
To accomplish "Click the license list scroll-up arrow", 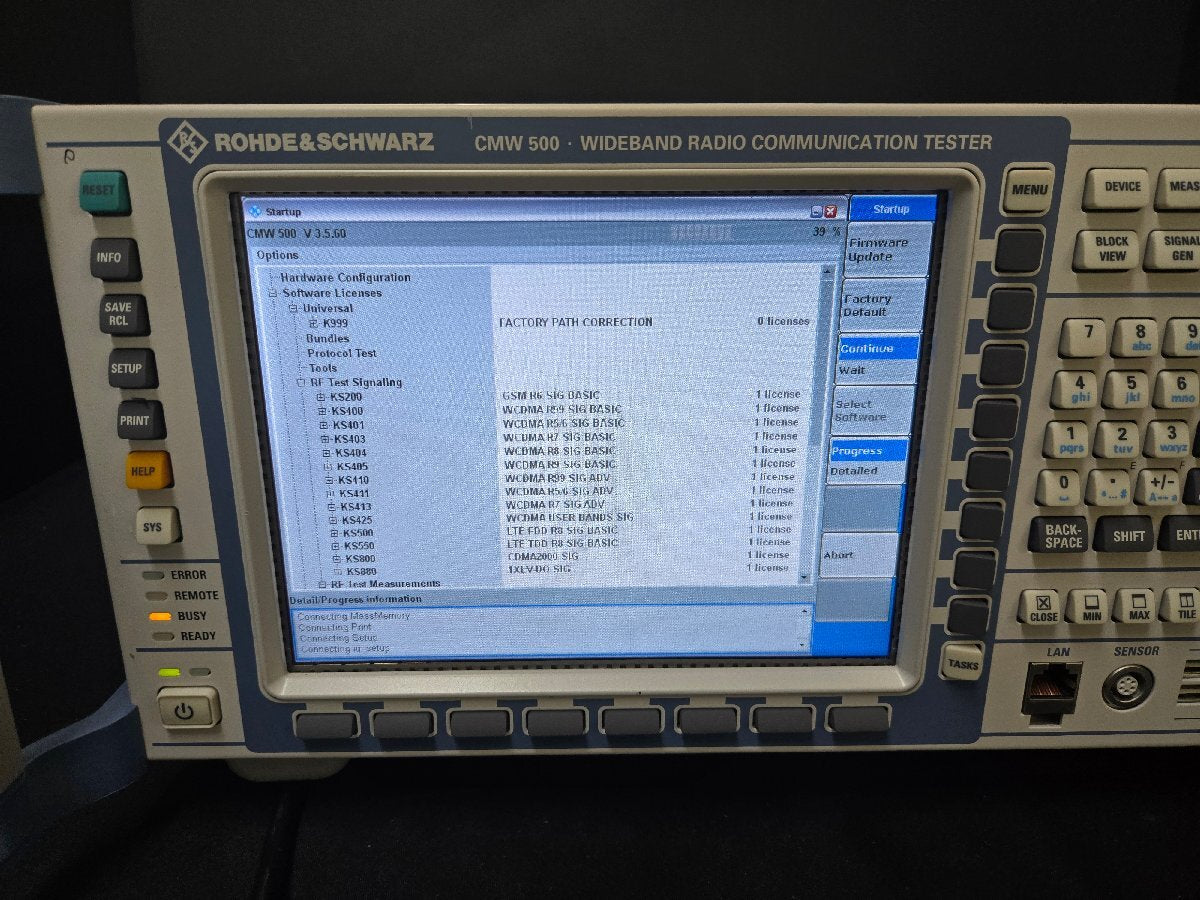I will [x=828, y=271].
